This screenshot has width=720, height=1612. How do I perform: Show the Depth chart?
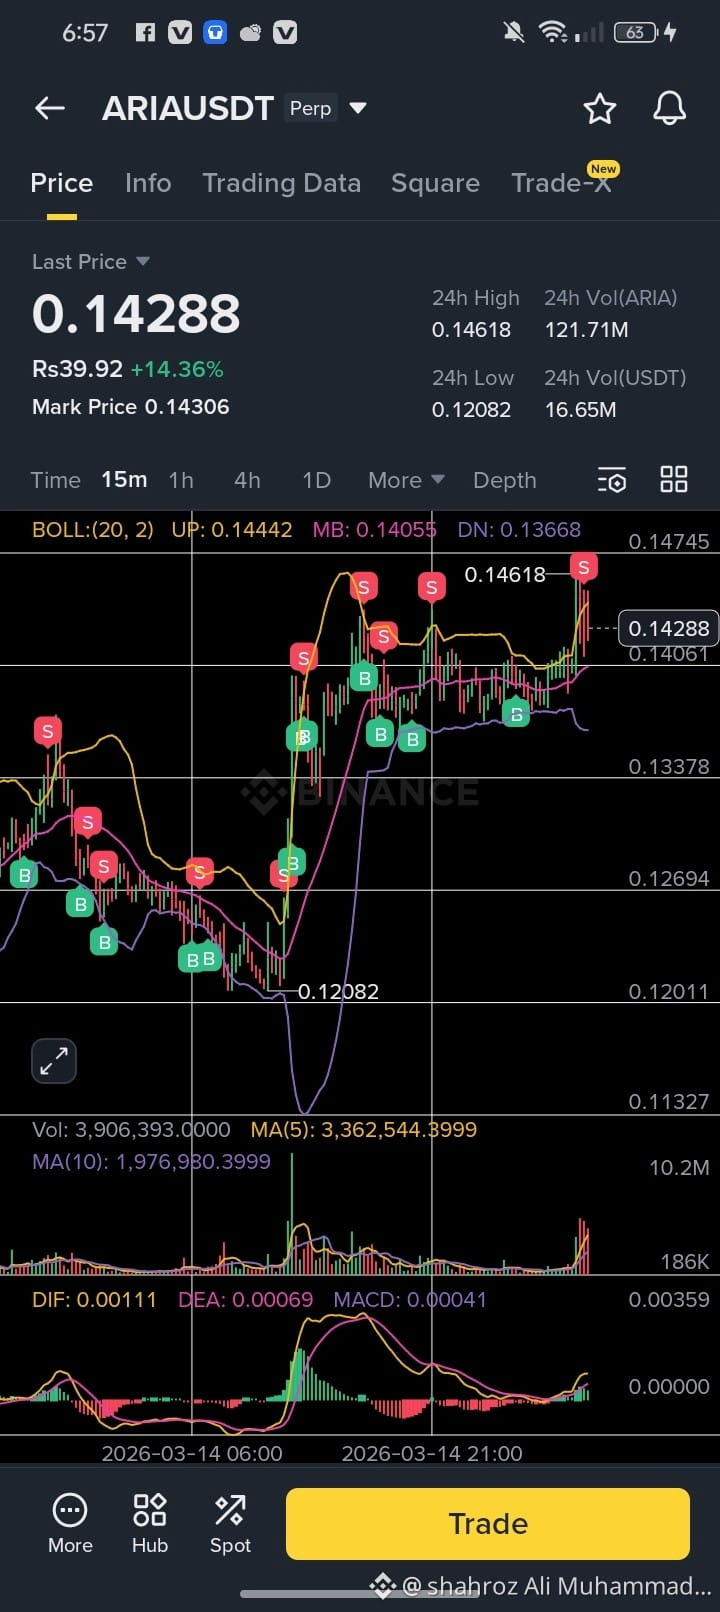[505, 480]
